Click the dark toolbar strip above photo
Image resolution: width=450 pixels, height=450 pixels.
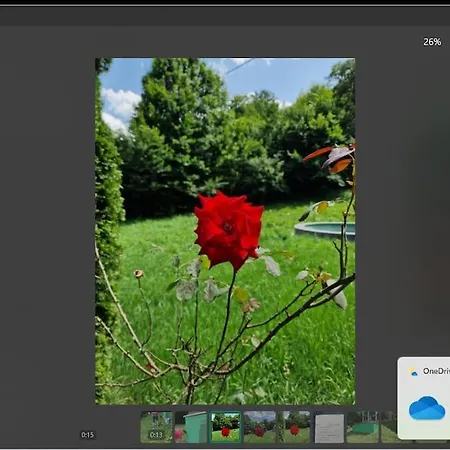pos(225,16)
